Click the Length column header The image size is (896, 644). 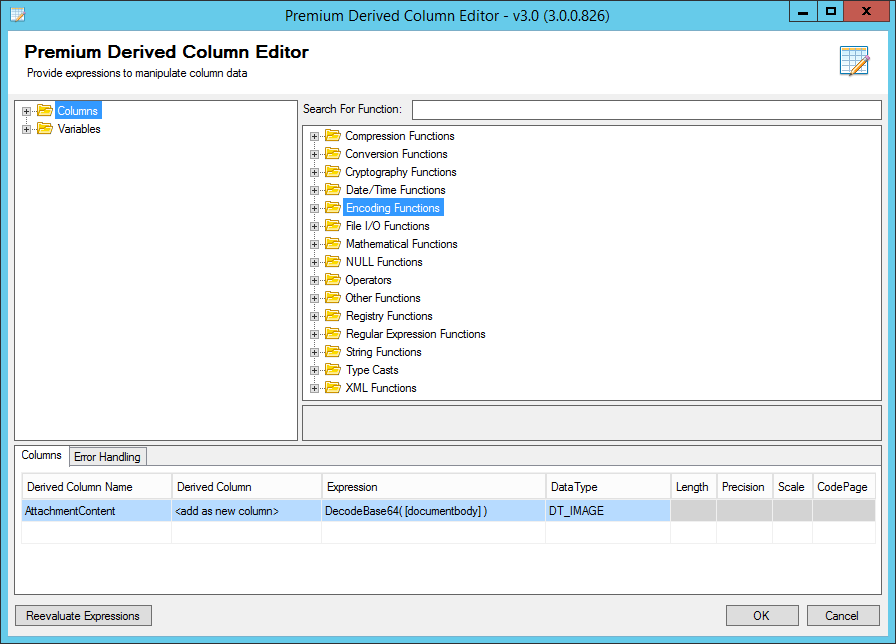coord(693,487)
